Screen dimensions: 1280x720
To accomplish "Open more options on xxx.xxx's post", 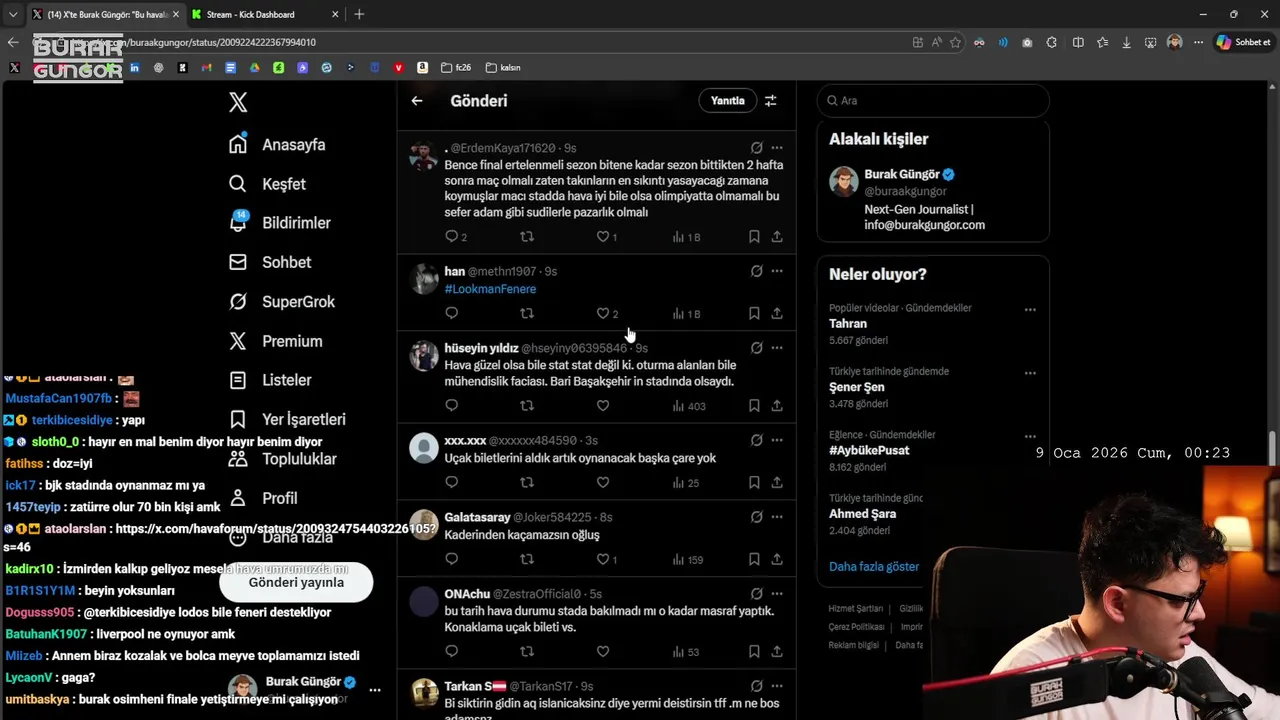I will [777, 440].
